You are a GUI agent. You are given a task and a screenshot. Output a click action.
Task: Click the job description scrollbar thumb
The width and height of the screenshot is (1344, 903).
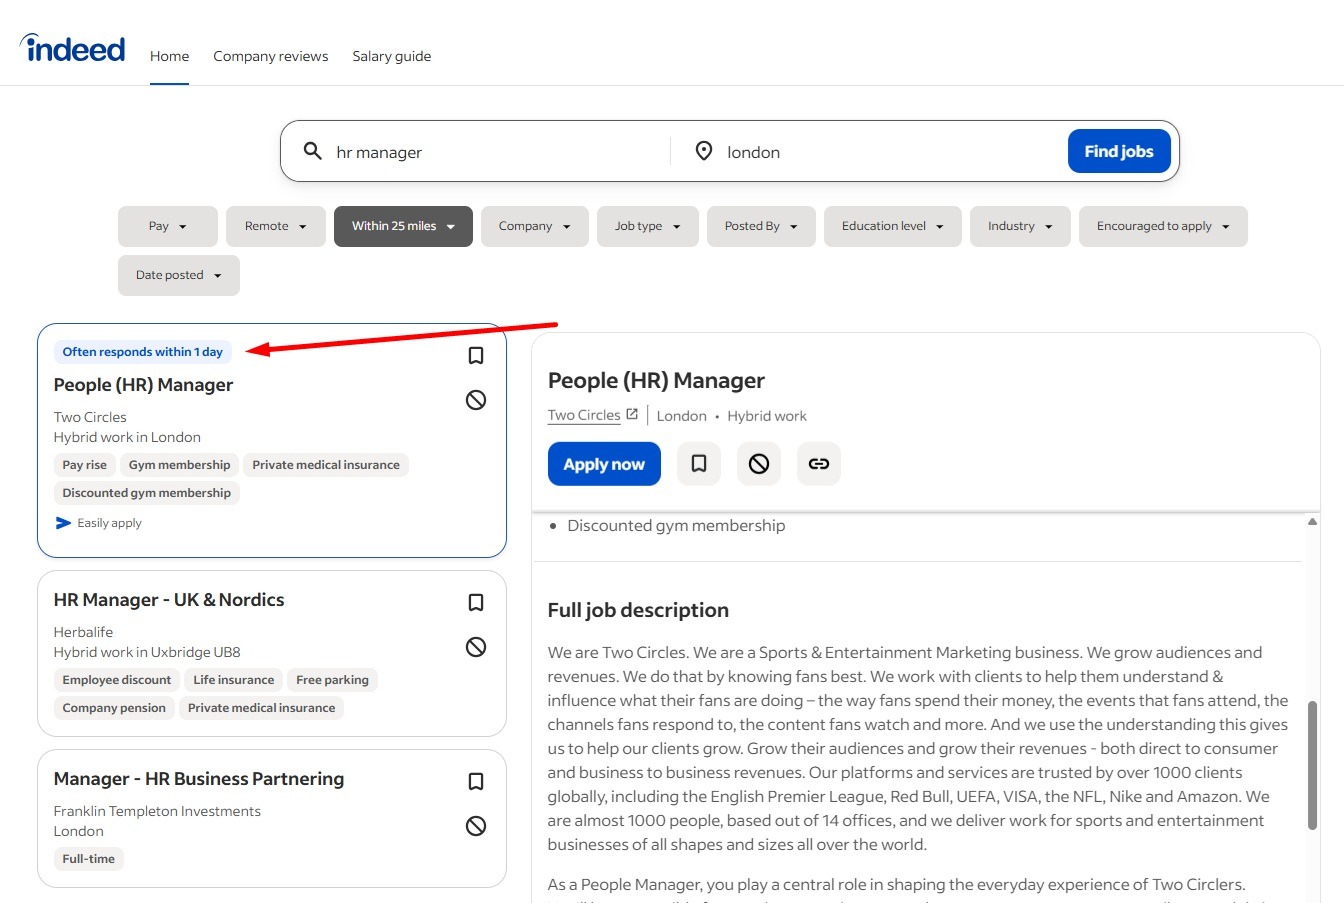click(x=1312, y=765)
